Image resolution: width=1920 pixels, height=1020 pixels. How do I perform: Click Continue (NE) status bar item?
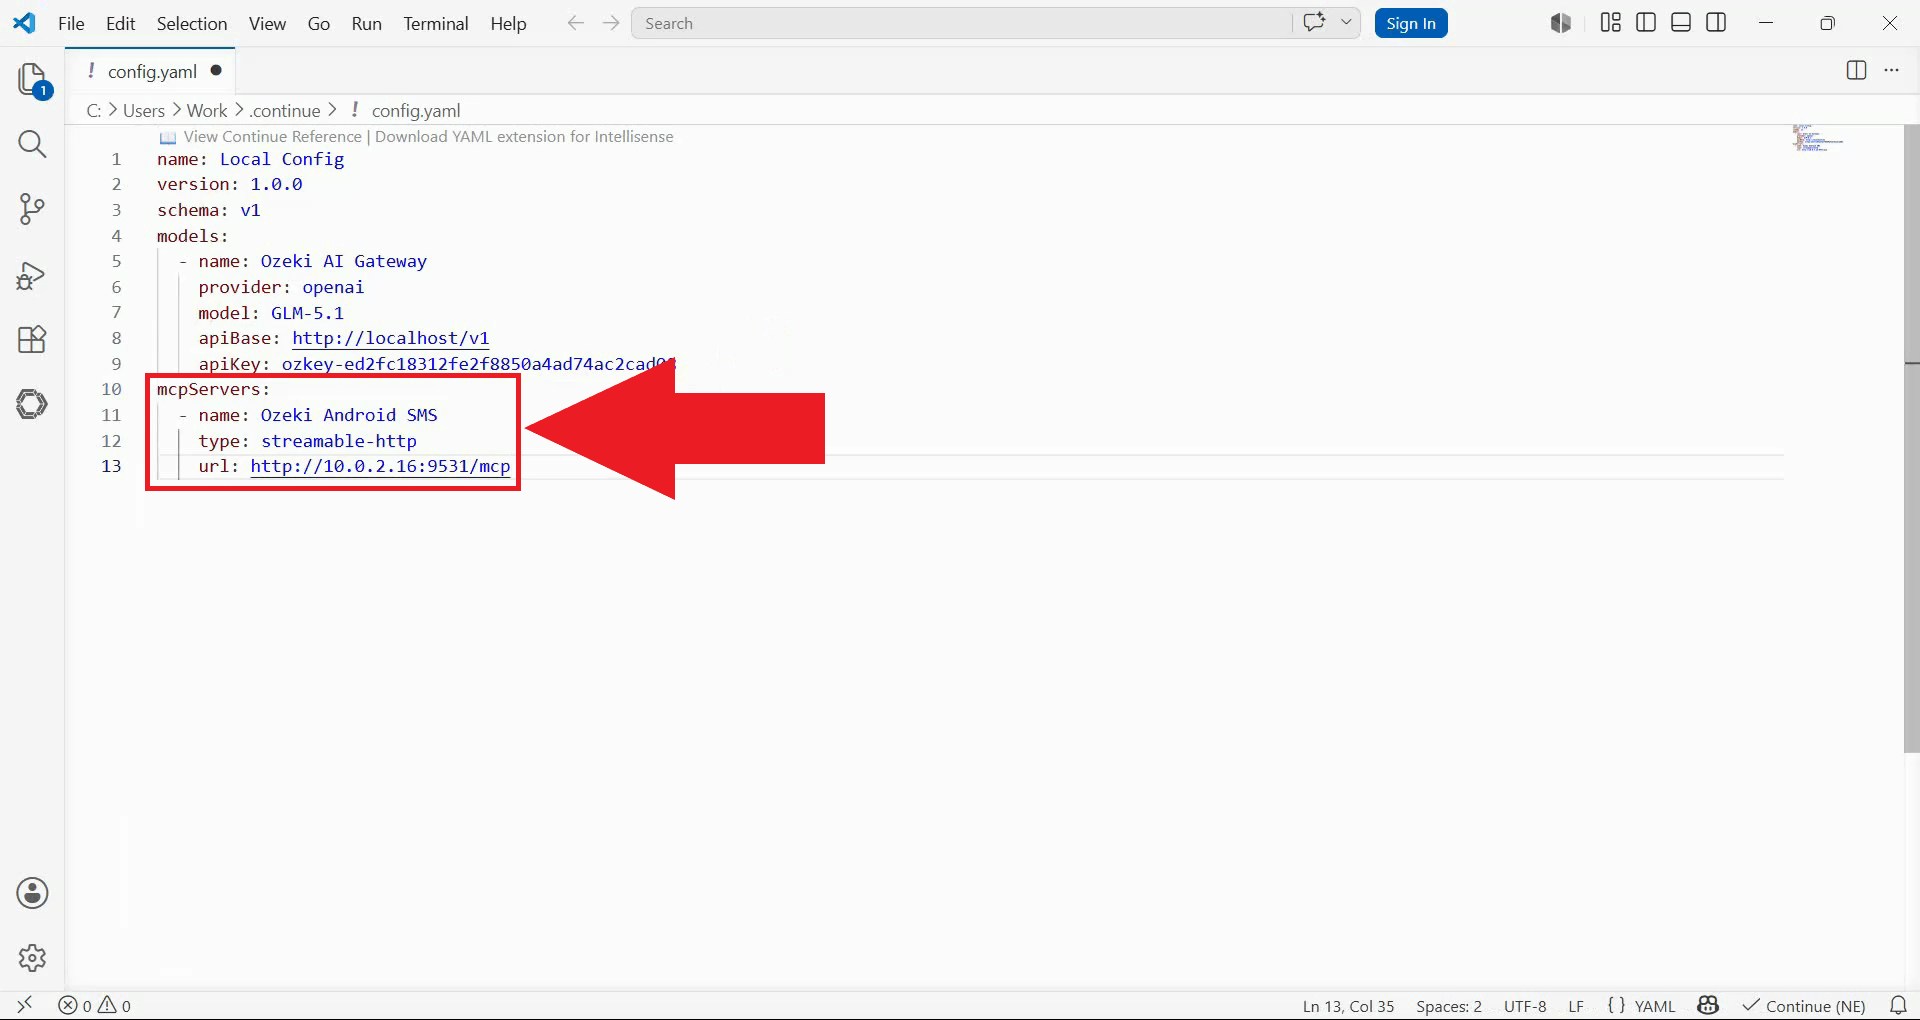[1804, 1006]
